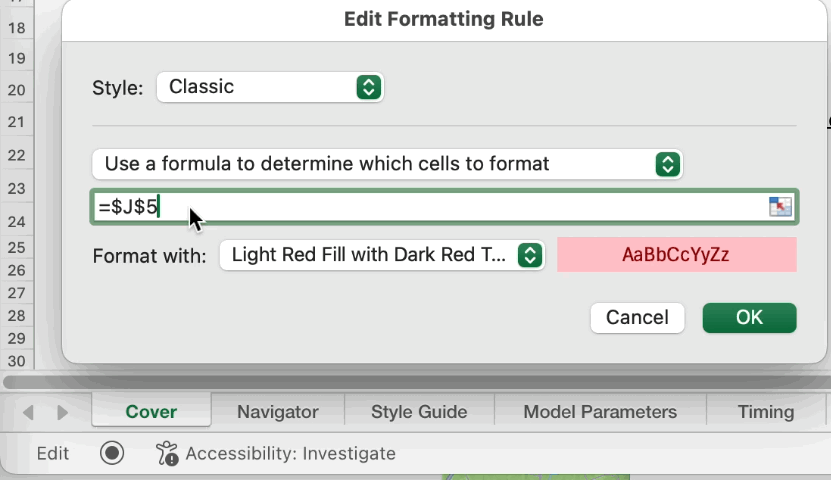The width and height of the screenshot is (831, 480).
Task: Select row 27 header
Action: pyautogui.click(x=16, y=293)
